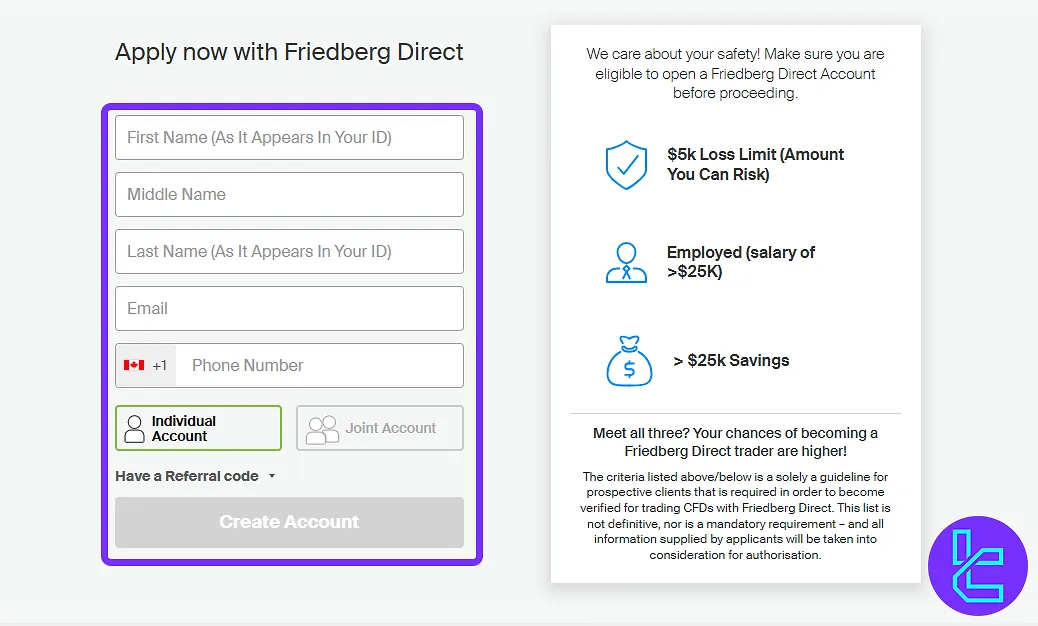
Task: Click the single person Individual Account icon
Action: pyautogui.click(x=134, y=429)
